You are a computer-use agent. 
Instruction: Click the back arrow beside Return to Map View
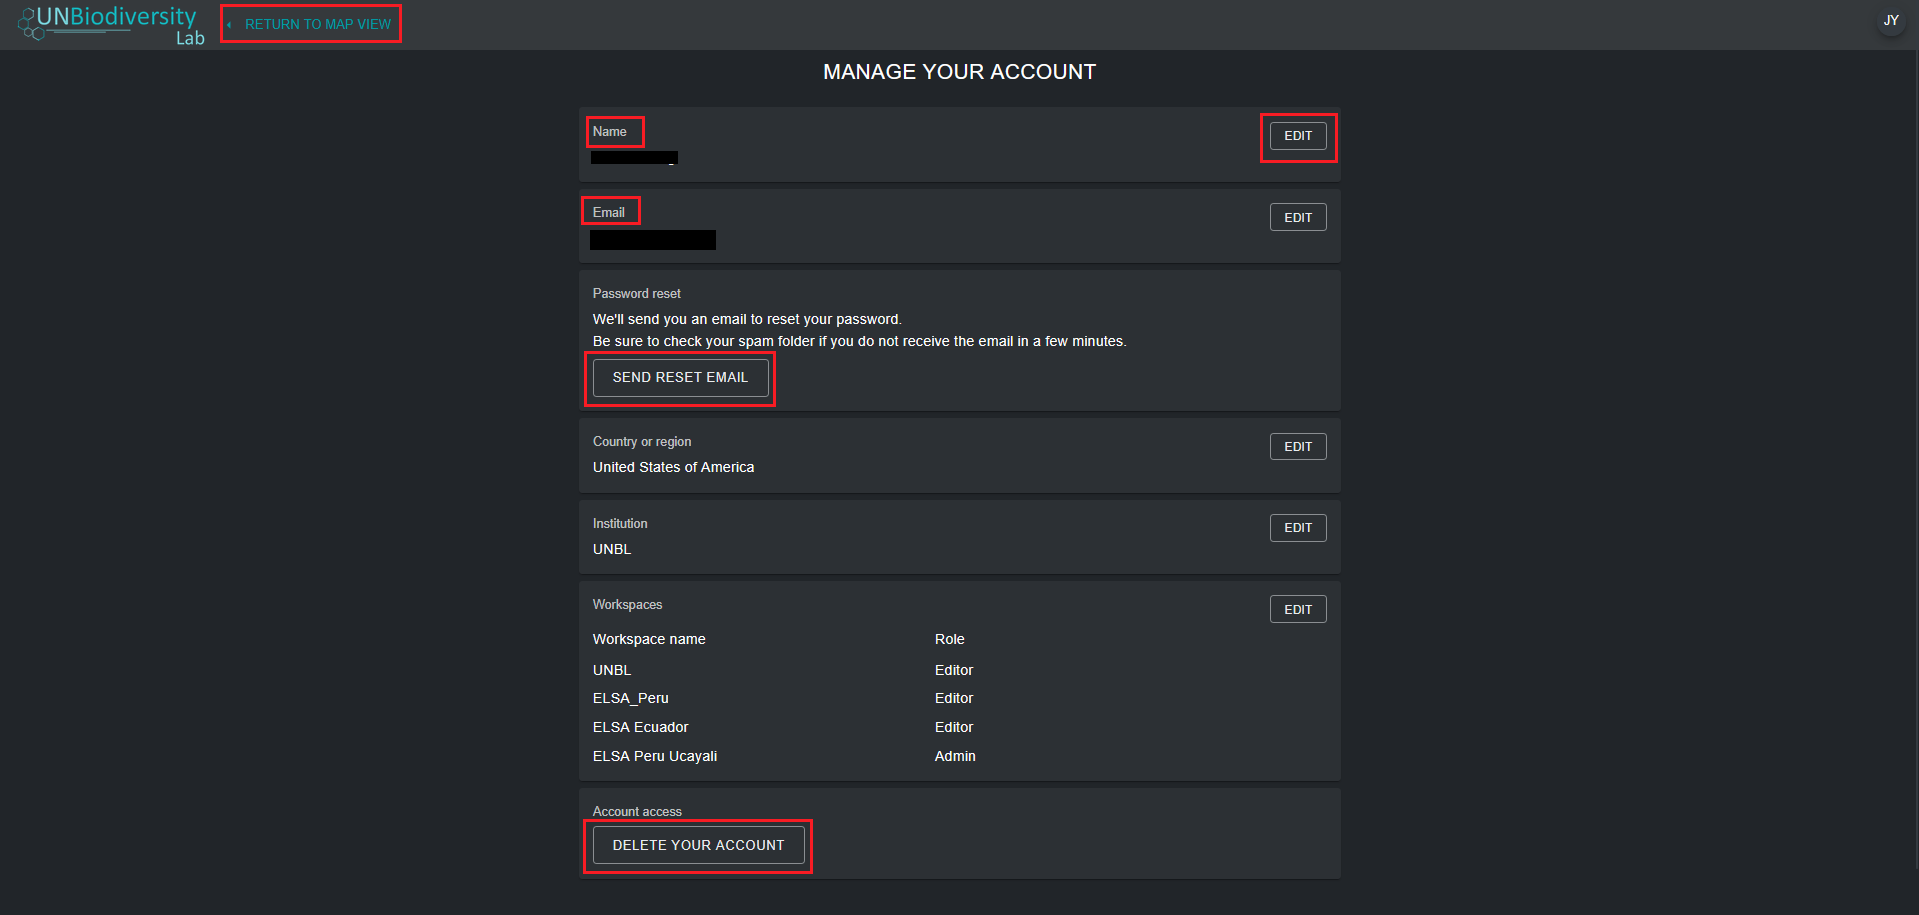point(229,25)
